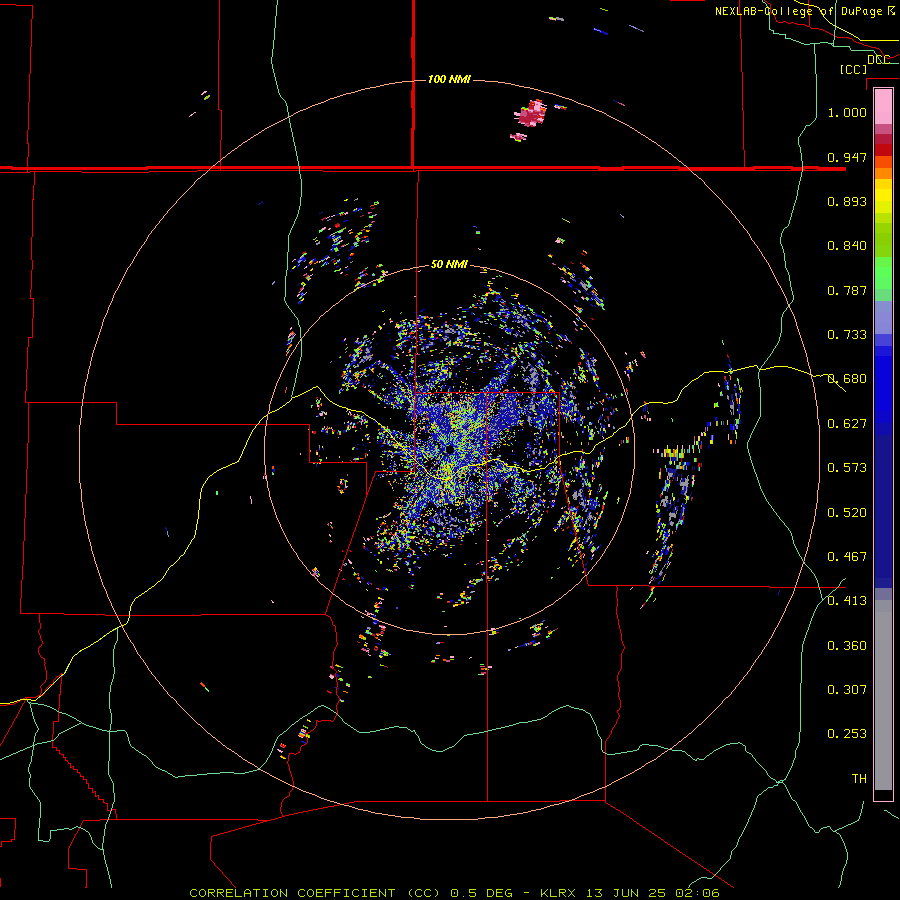Click the 50 NMI range ring label

click(449, 265)
